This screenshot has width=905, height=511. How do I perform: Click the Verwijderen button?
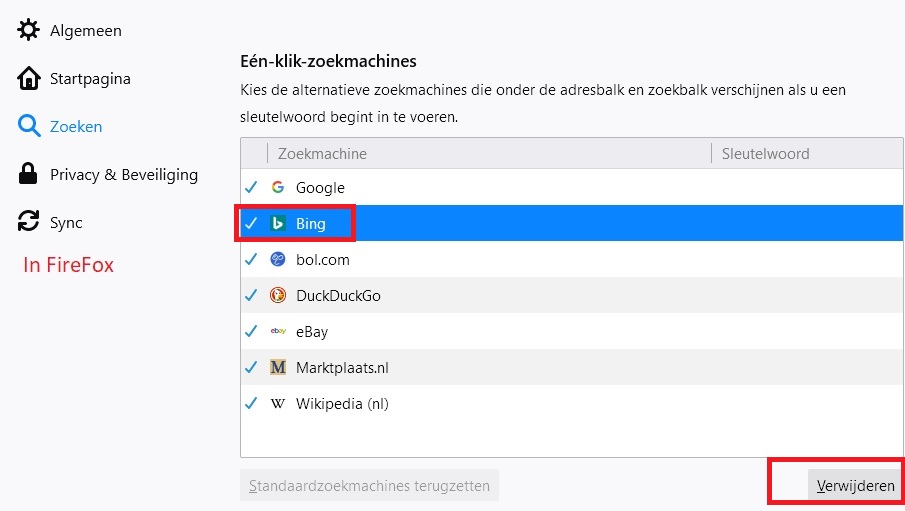(855, 486)
